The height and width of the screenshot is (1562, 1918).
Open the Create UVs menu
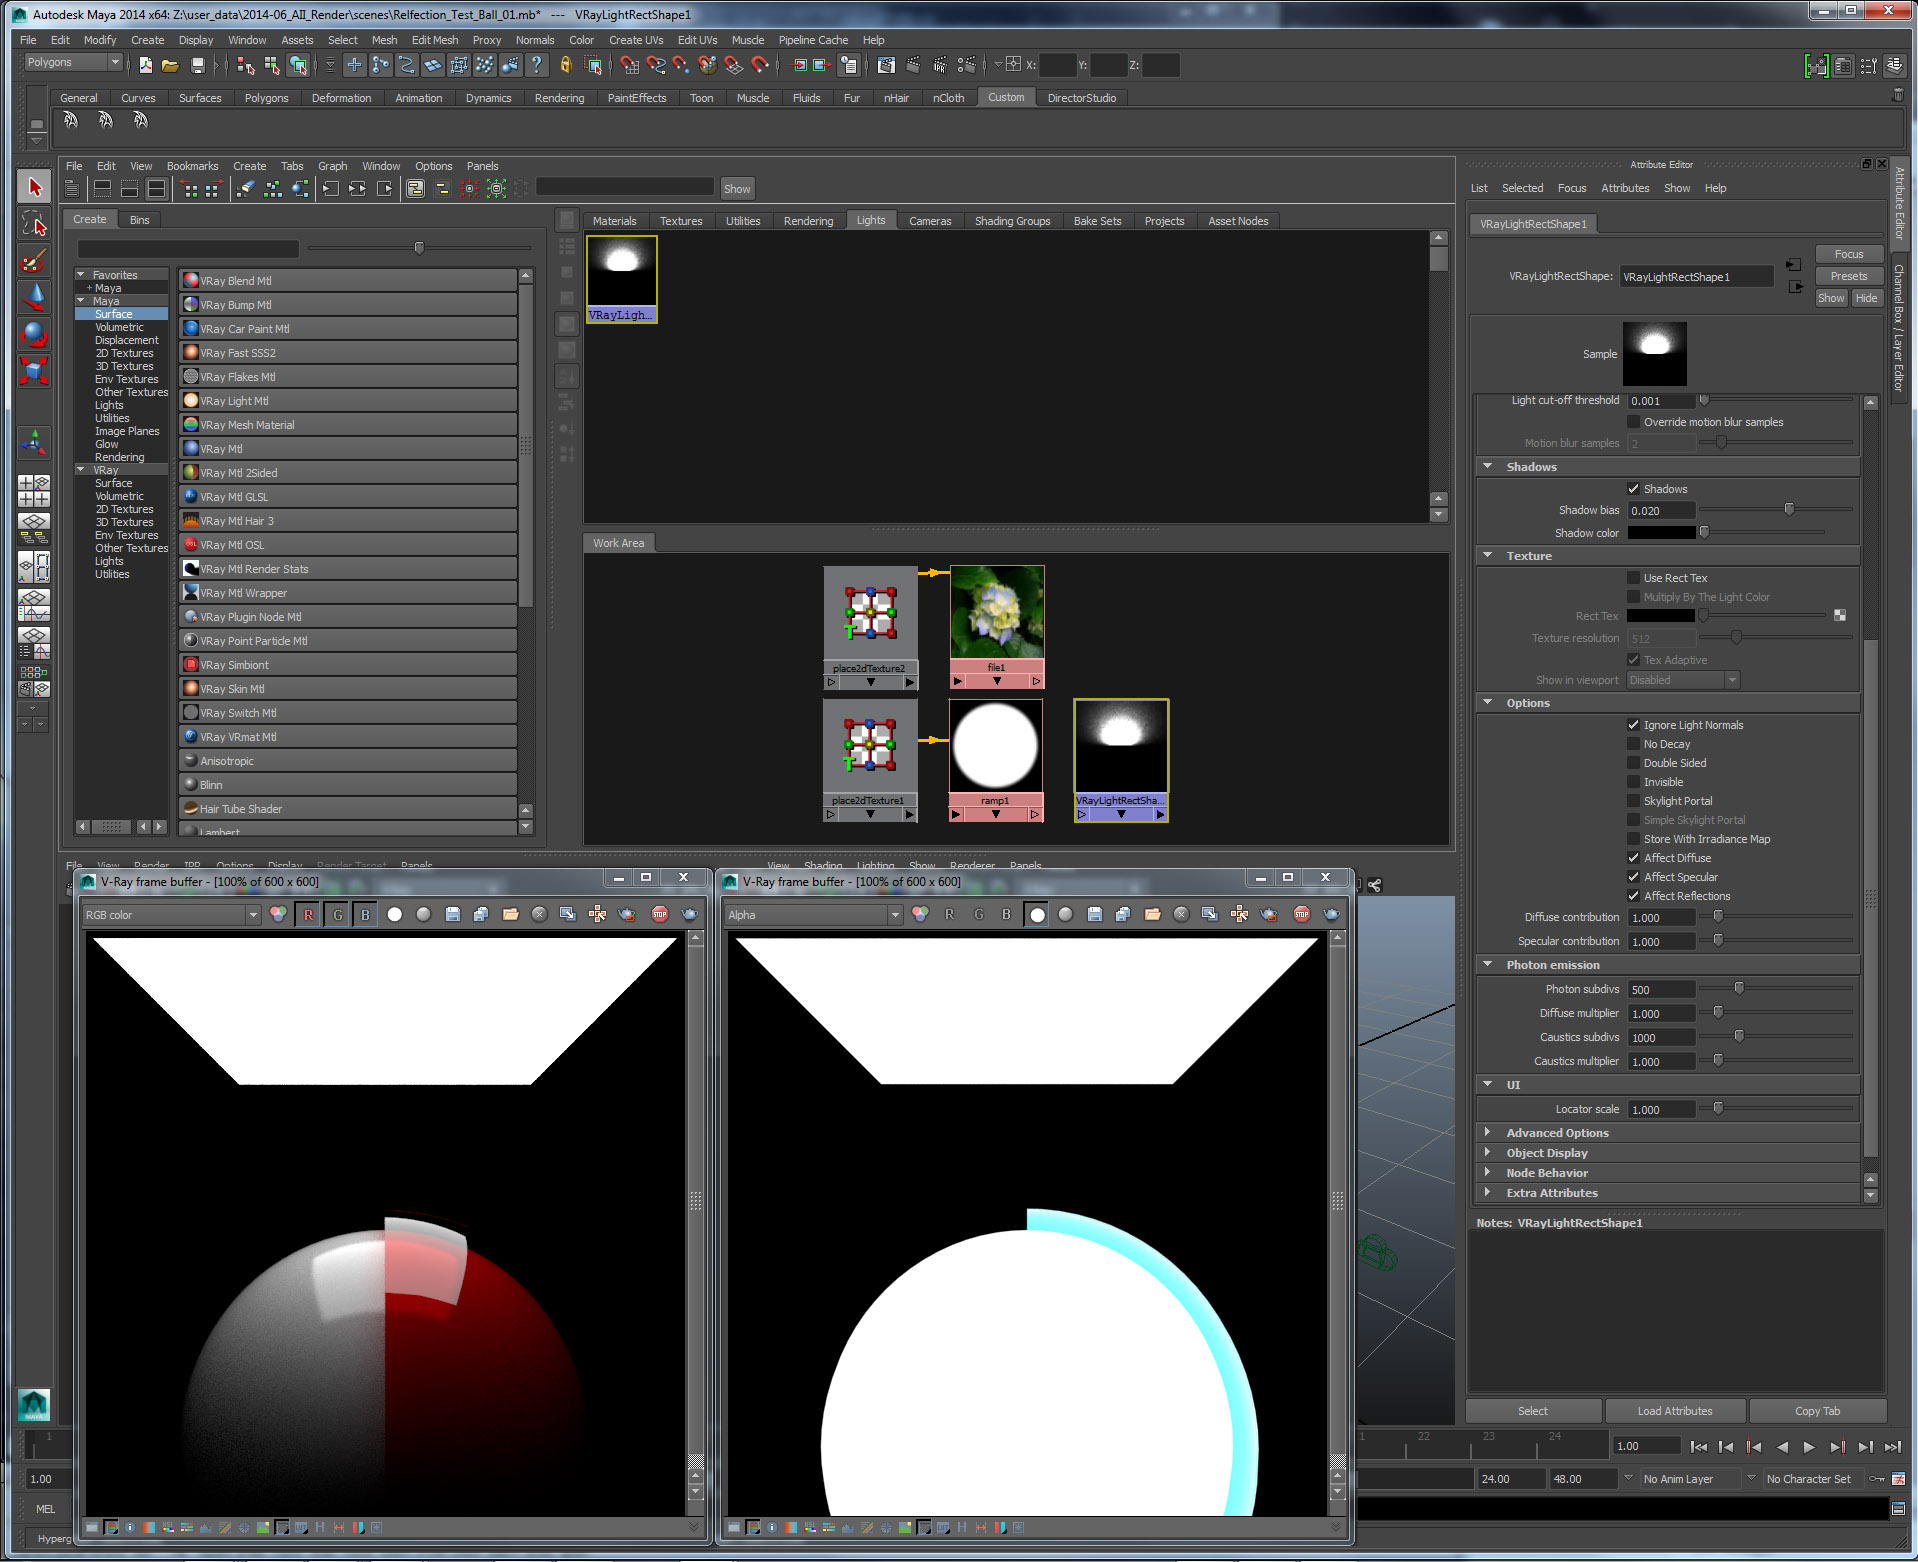636,40
